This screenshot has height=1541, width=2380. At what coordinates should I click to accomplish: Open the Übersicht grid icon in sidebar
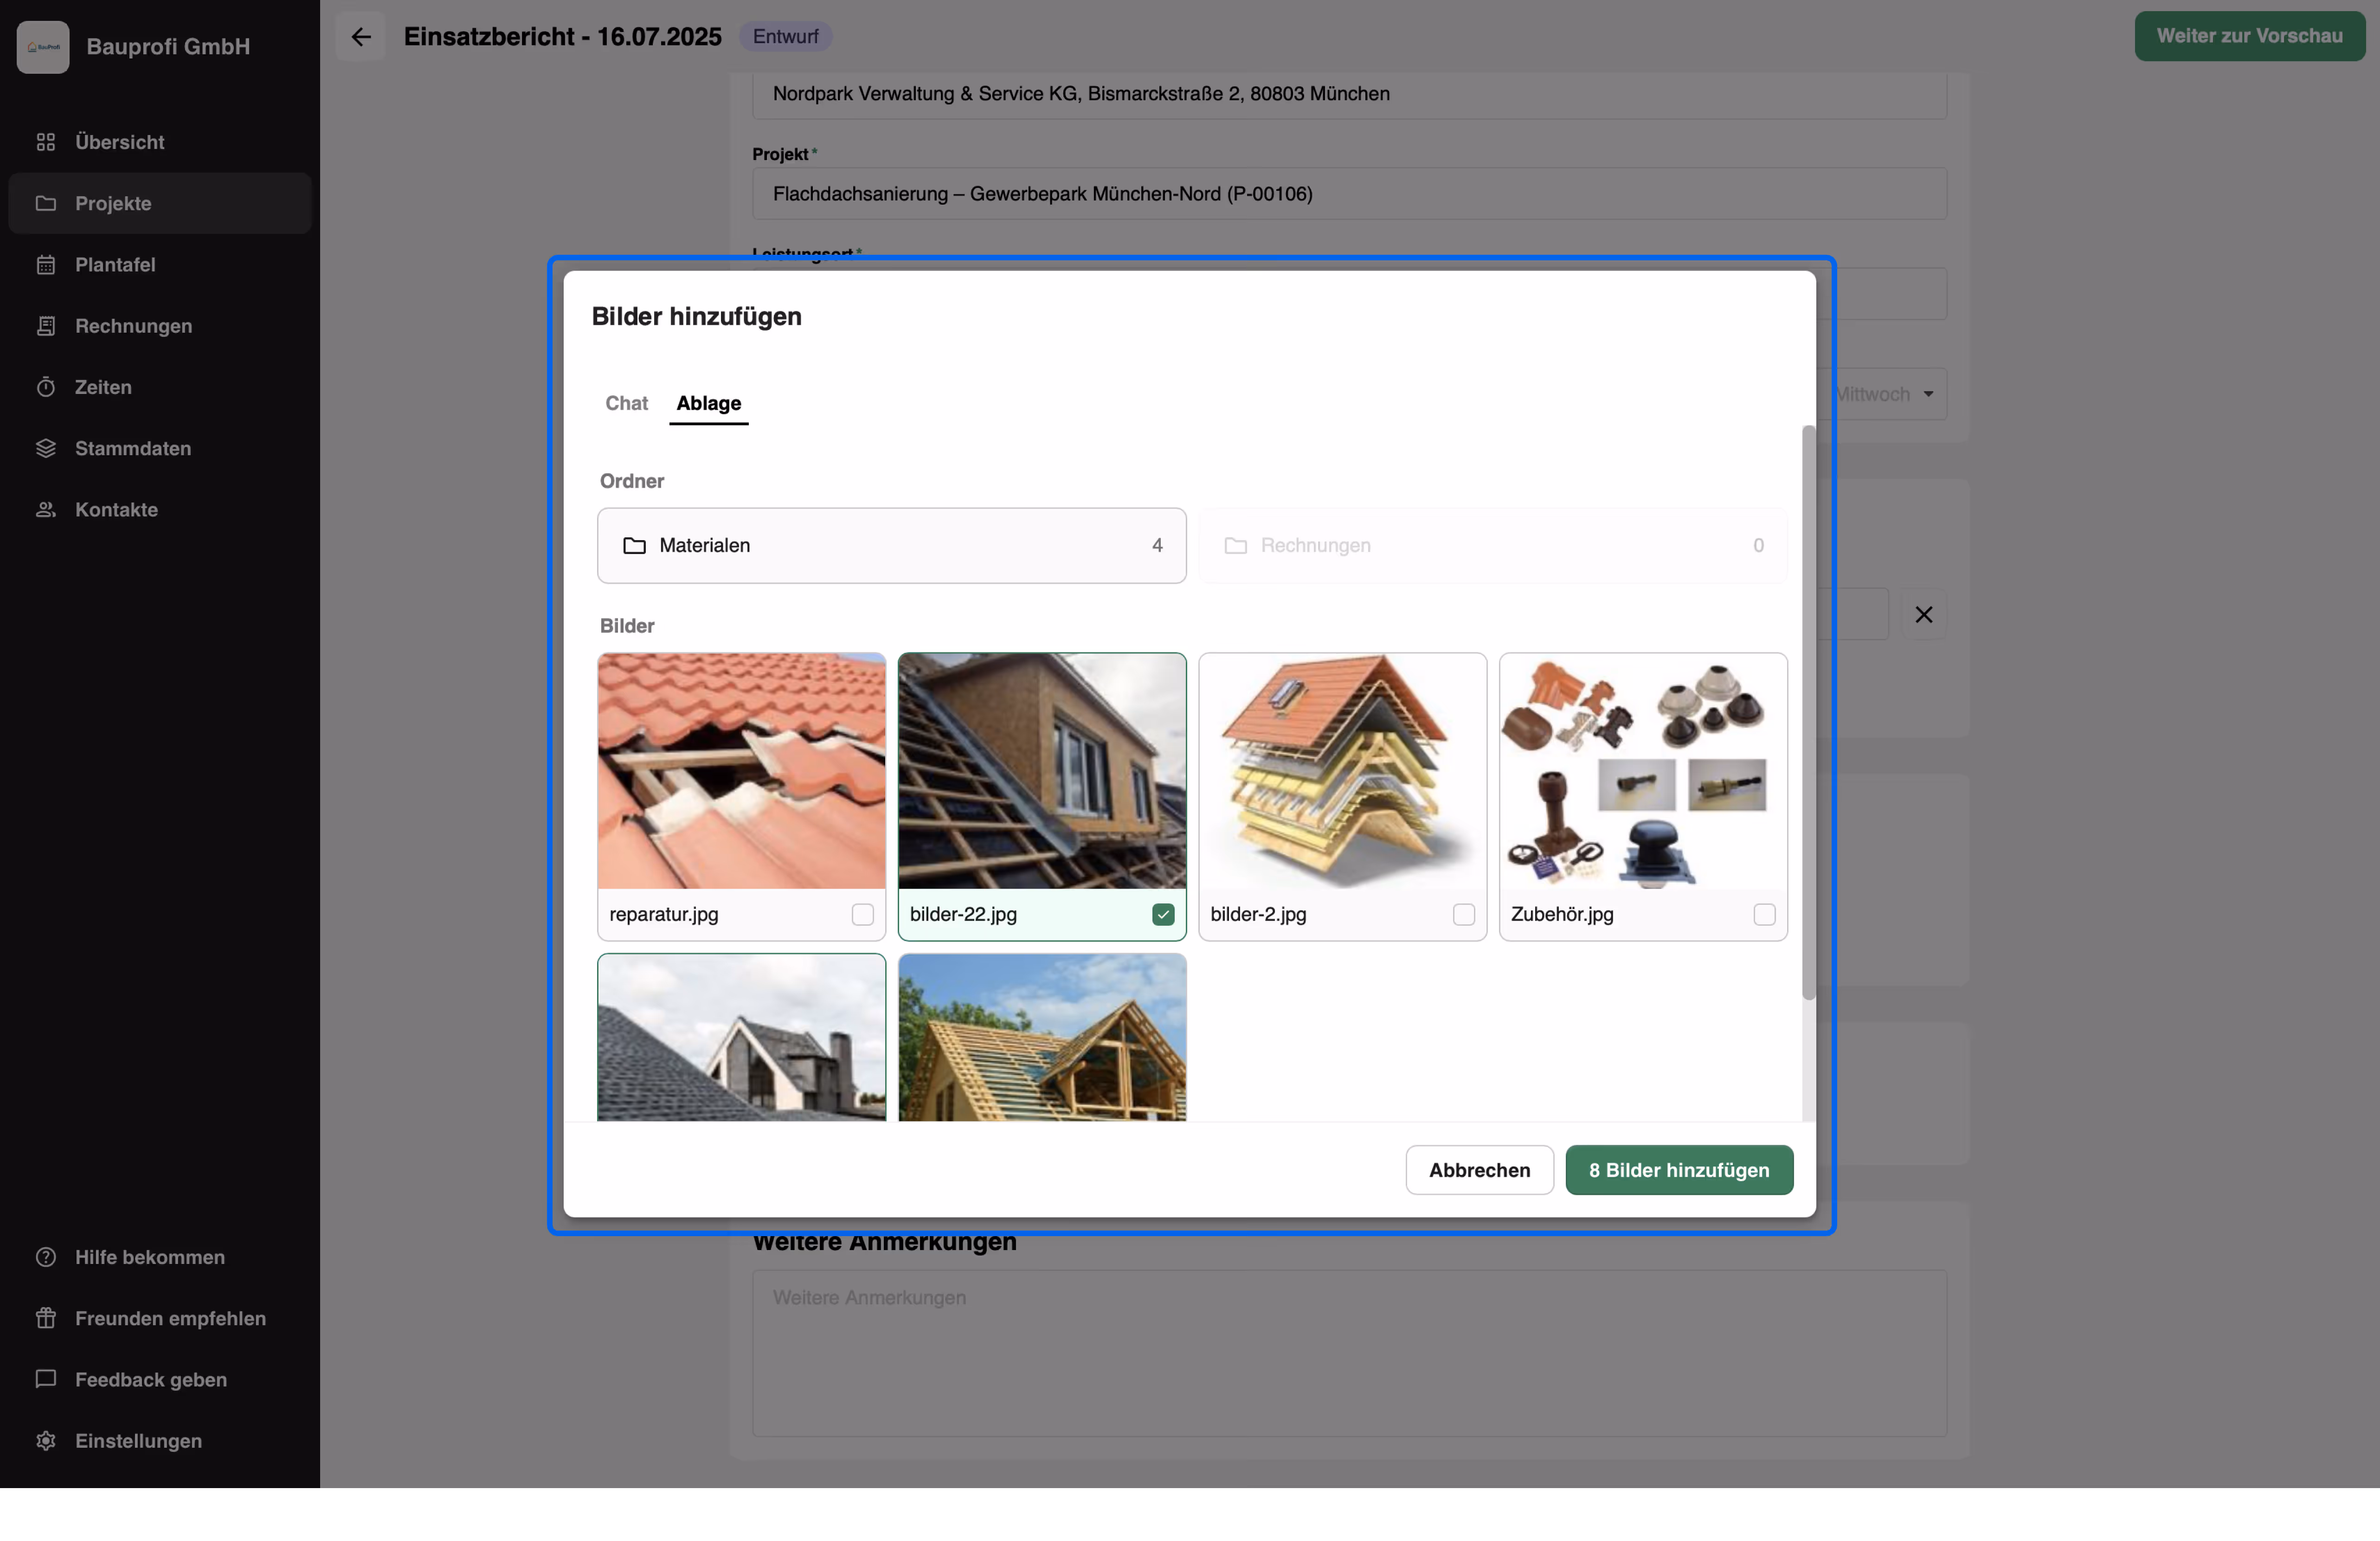click(46, 142)
